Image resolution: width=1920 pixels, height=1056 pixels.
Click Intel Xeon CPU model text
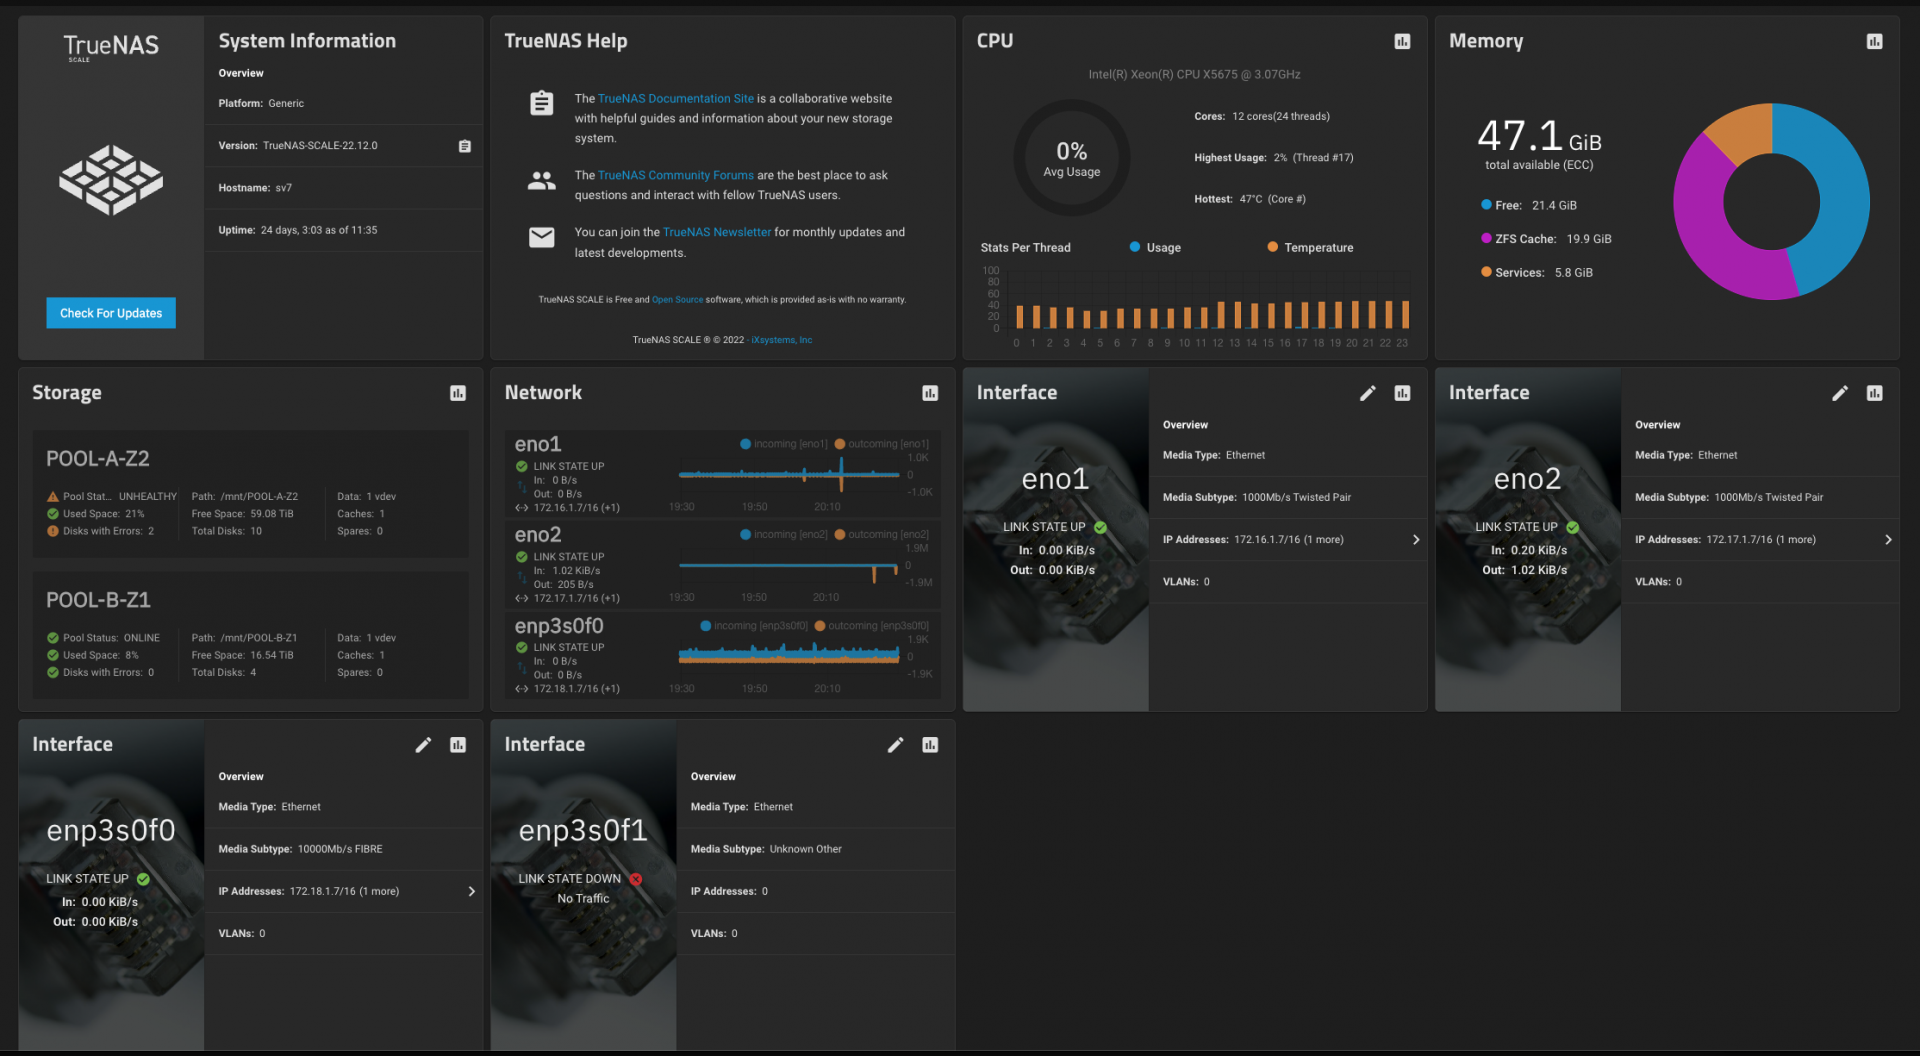[1194, 75]
